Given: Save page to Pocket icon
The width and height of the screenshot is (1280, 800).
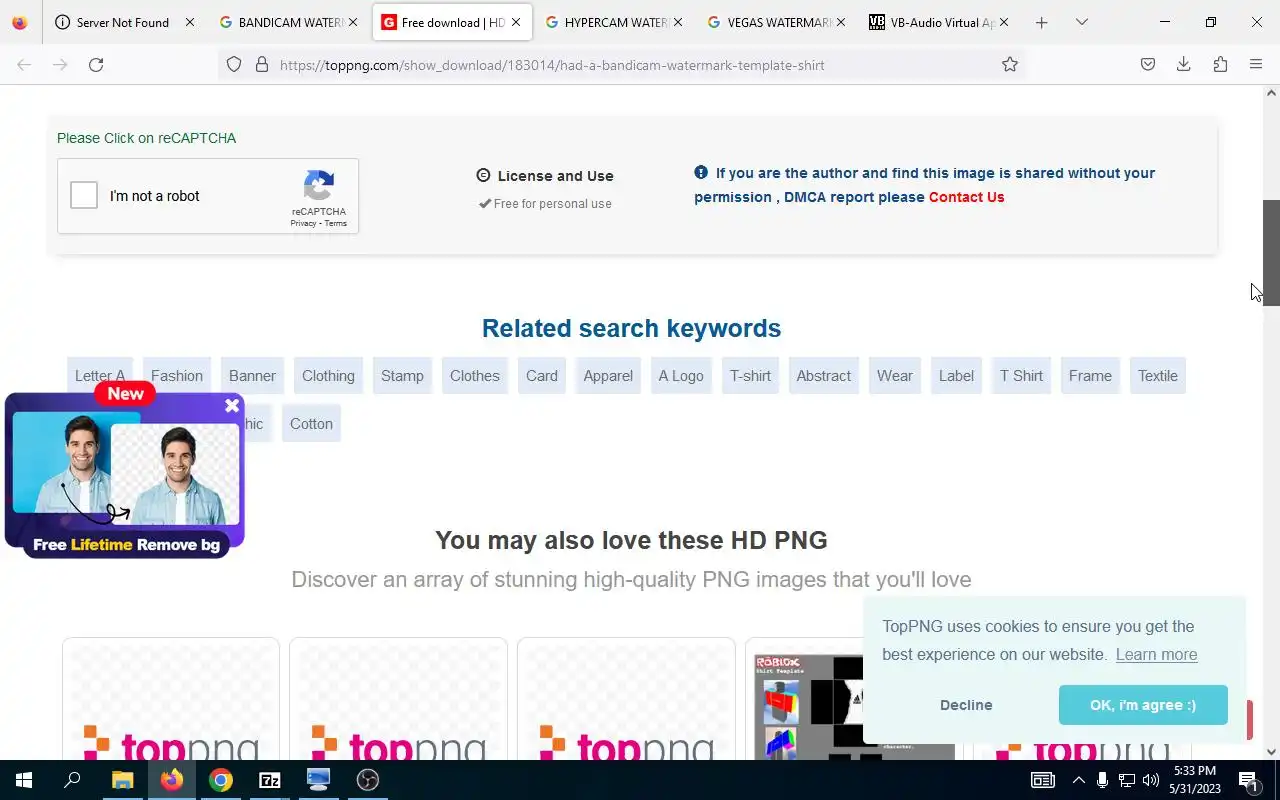Looking at the screenshot, I should click(x=1148, y=64).
